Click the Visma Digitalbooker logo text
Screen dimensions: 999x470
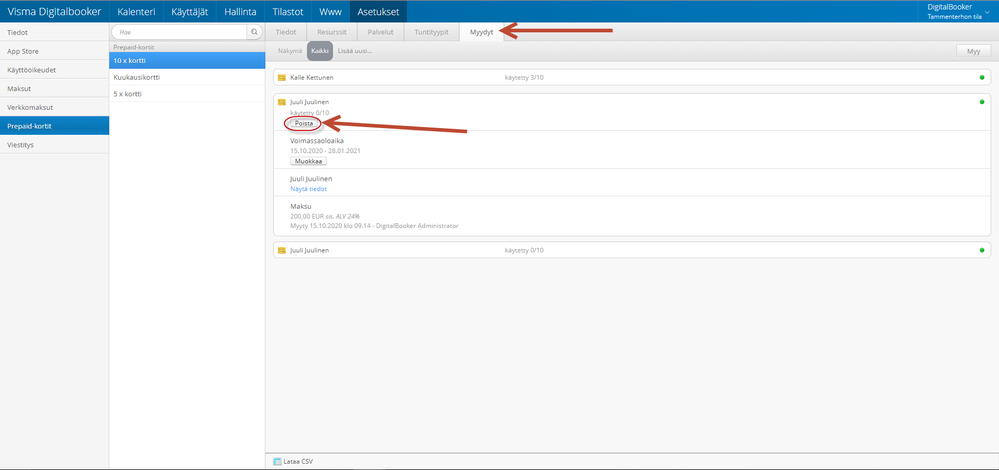tap(54, 11)
